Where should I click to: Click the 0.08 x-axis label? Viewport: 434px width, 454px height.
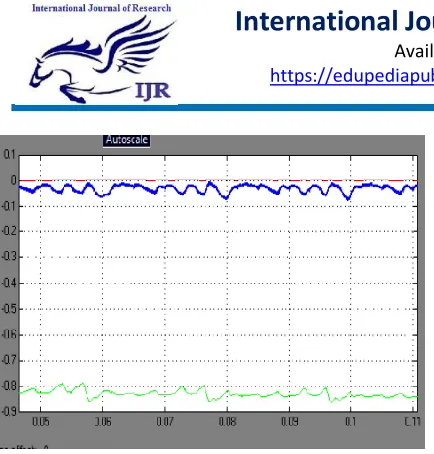(x=227, y=422)
